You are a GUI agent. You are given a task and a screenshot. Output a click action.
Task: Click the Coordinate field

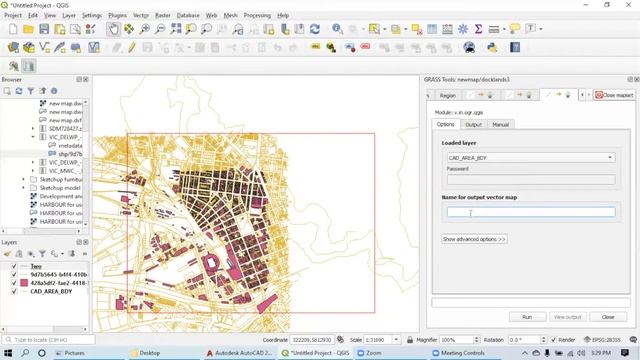click(x=312, y=340)
